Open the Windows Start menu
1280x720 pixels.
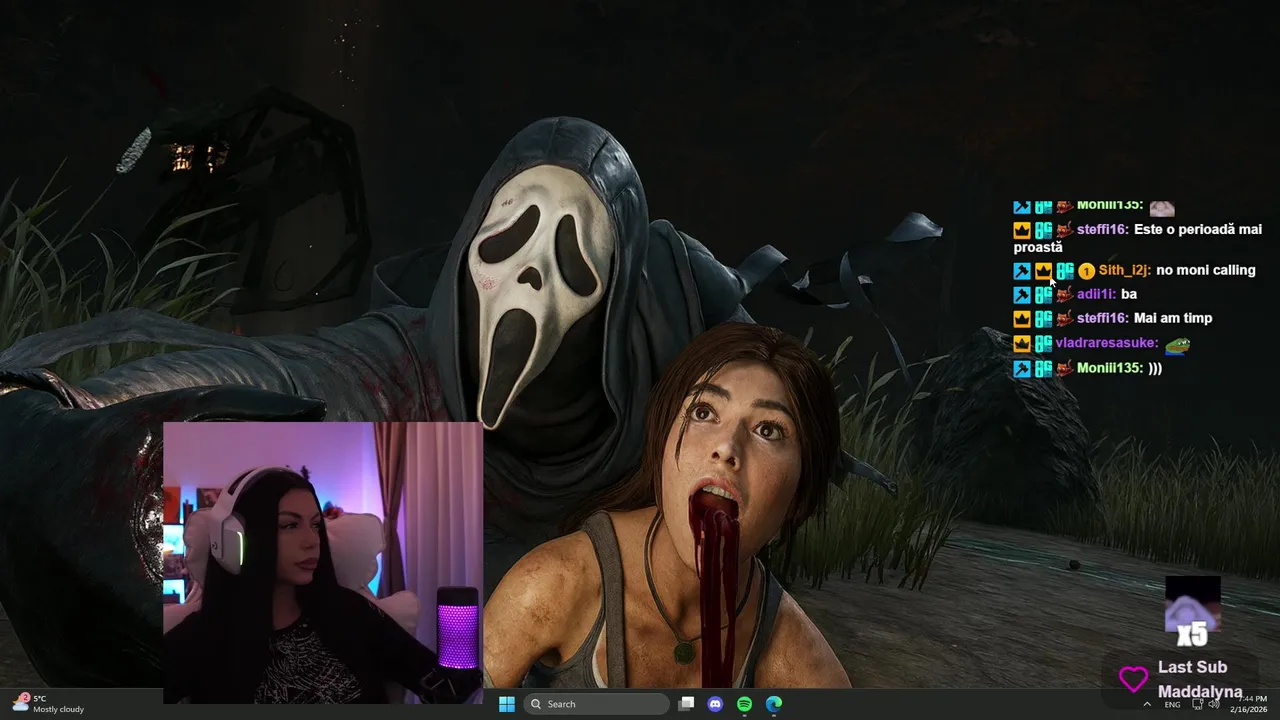point(507,704)
